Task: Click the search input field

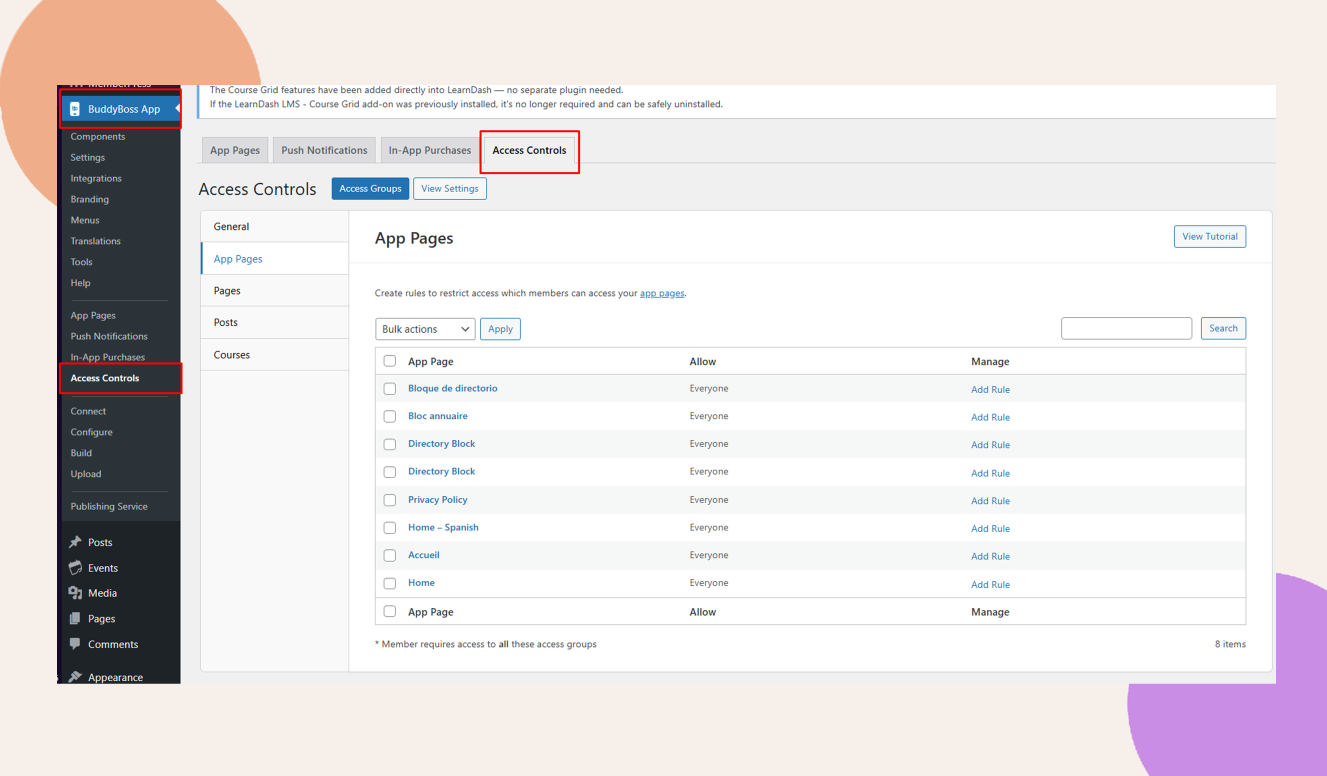Action: tap(1126, 328)
